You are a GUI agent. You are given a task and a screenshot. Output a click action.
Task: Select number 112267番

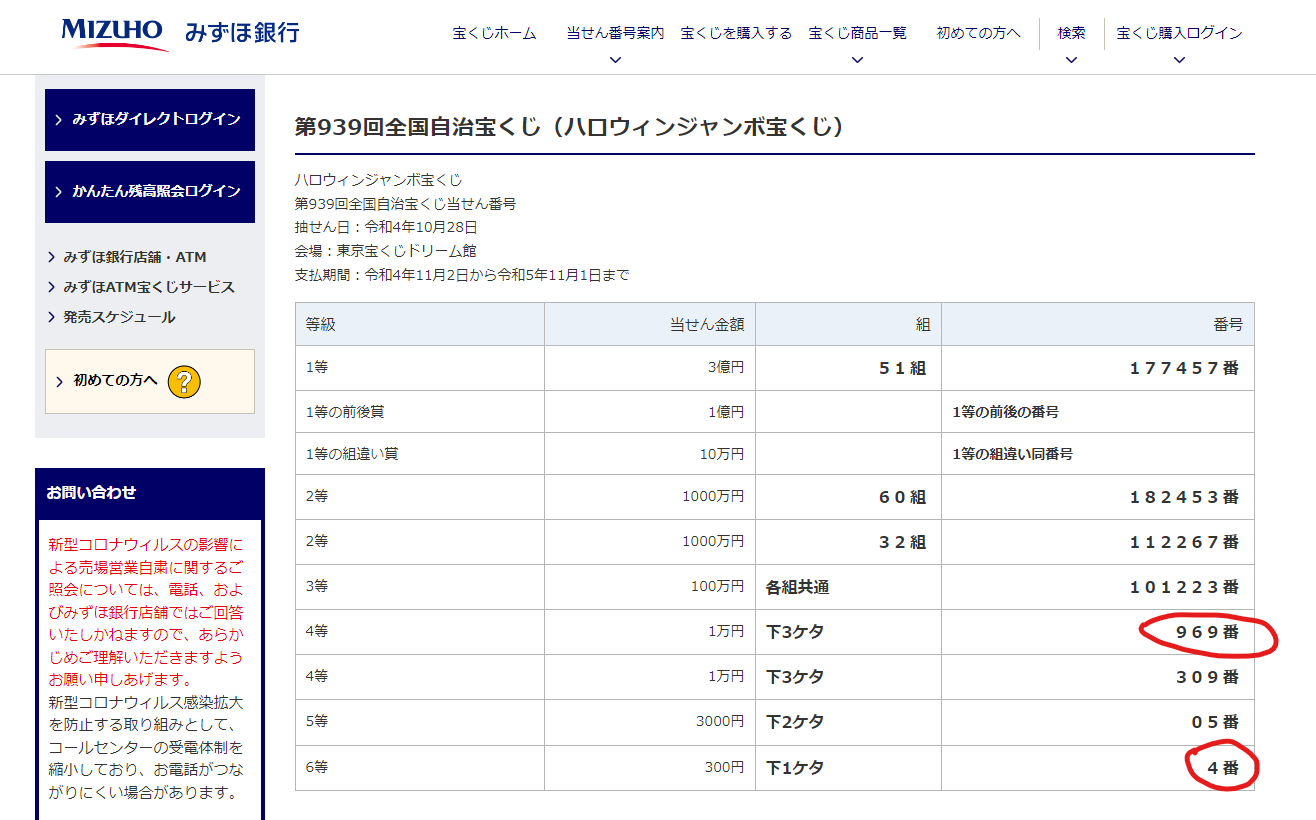1184,542
